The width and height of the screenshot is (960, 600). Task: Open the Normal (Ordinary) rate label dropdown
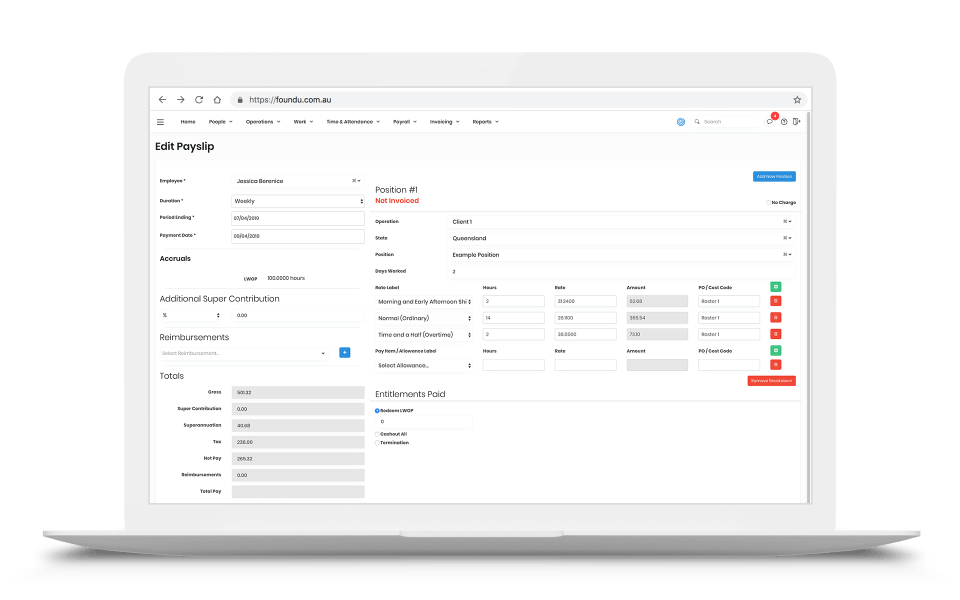(x=424, y=318)
